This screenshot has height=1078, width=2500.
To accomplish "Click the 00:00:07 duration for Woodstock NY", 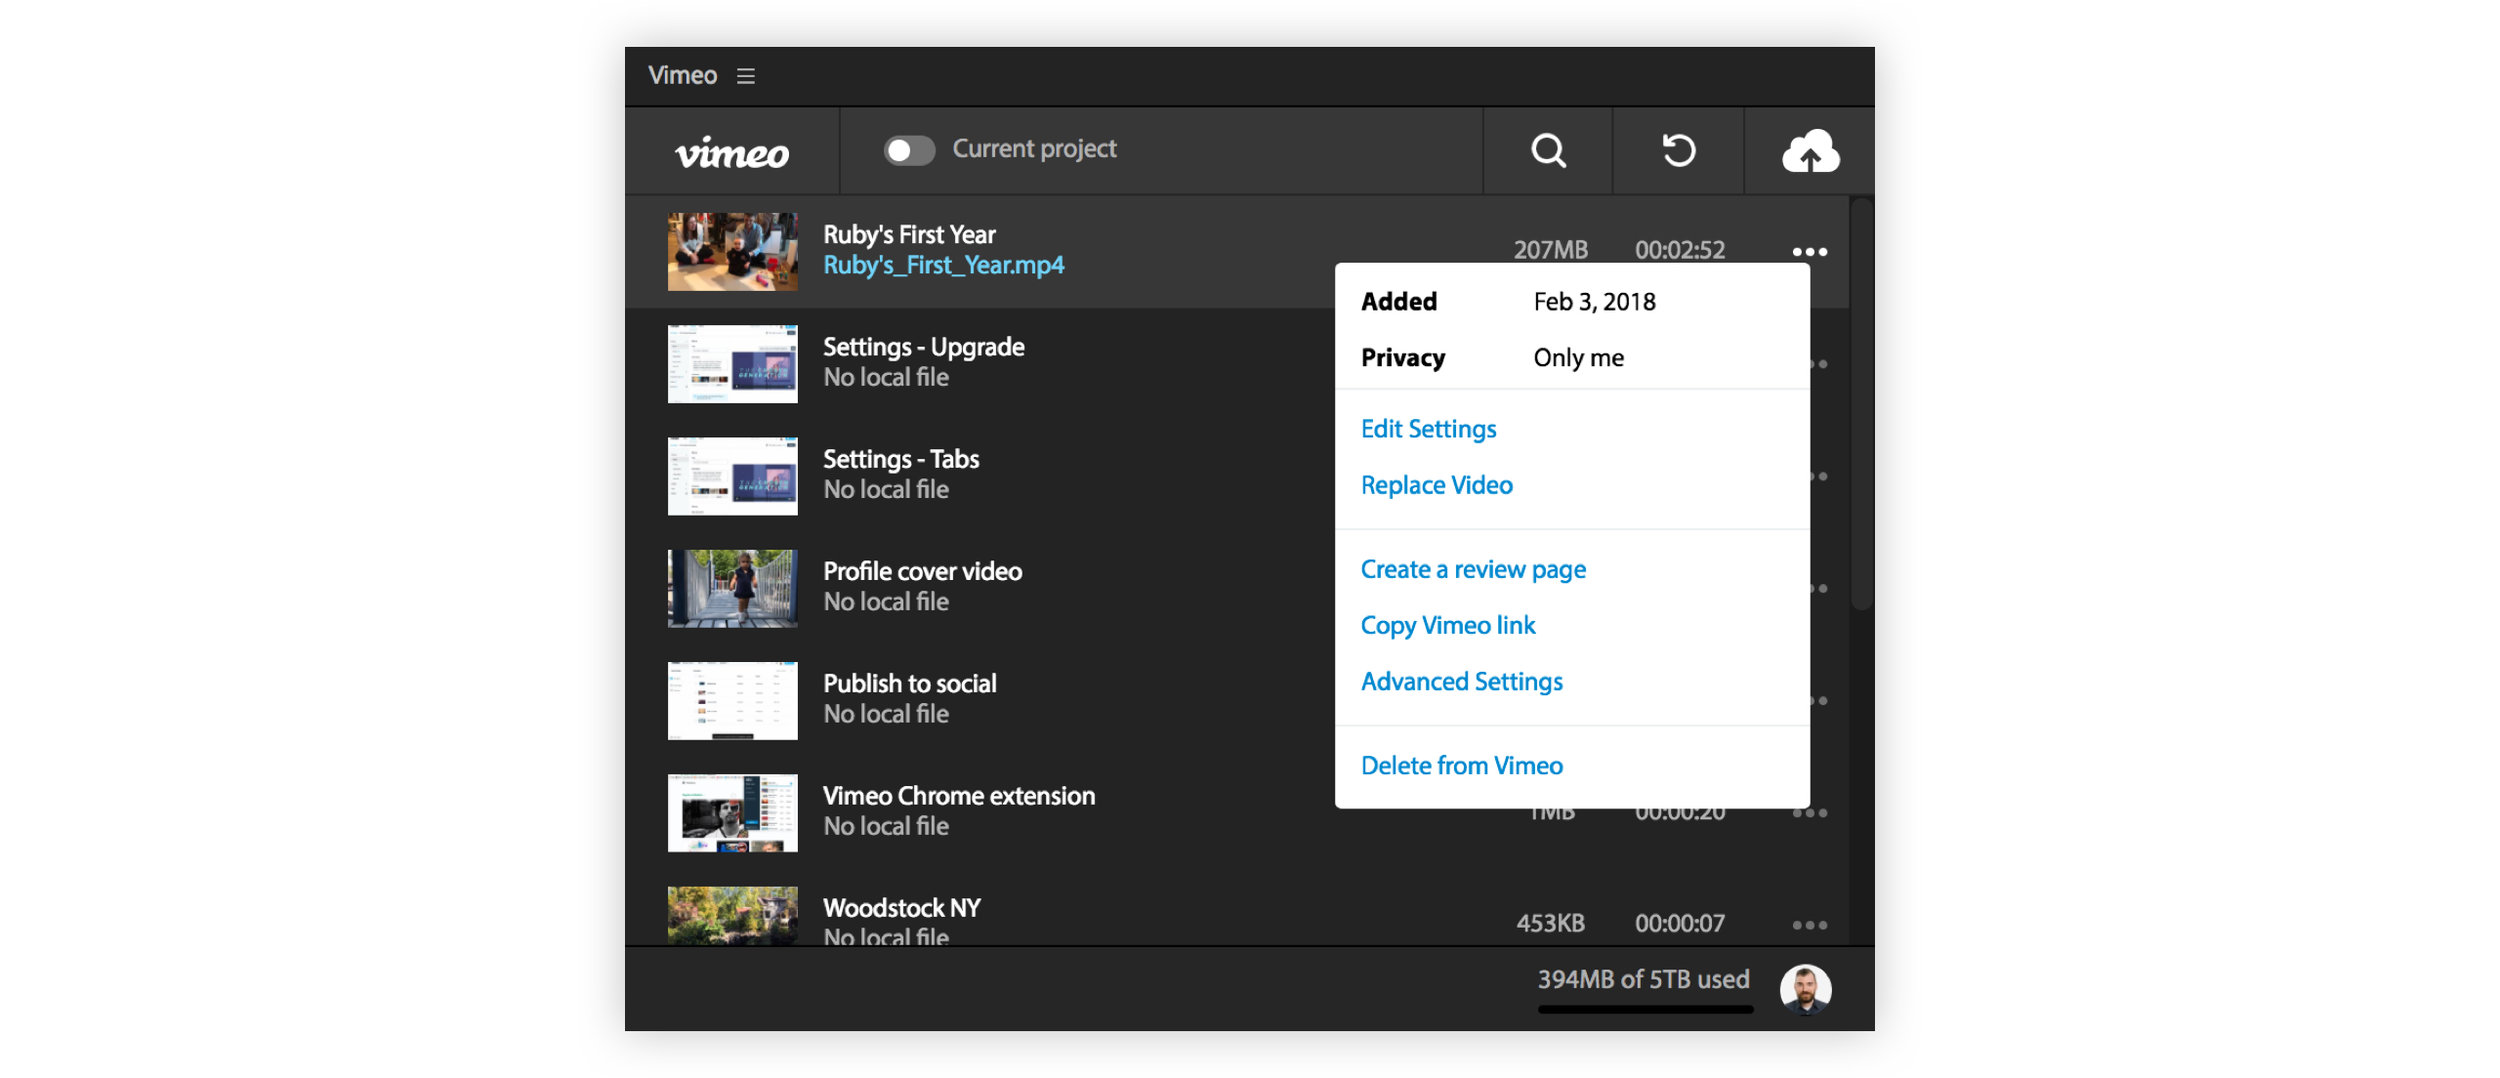I will point(1679,924).
